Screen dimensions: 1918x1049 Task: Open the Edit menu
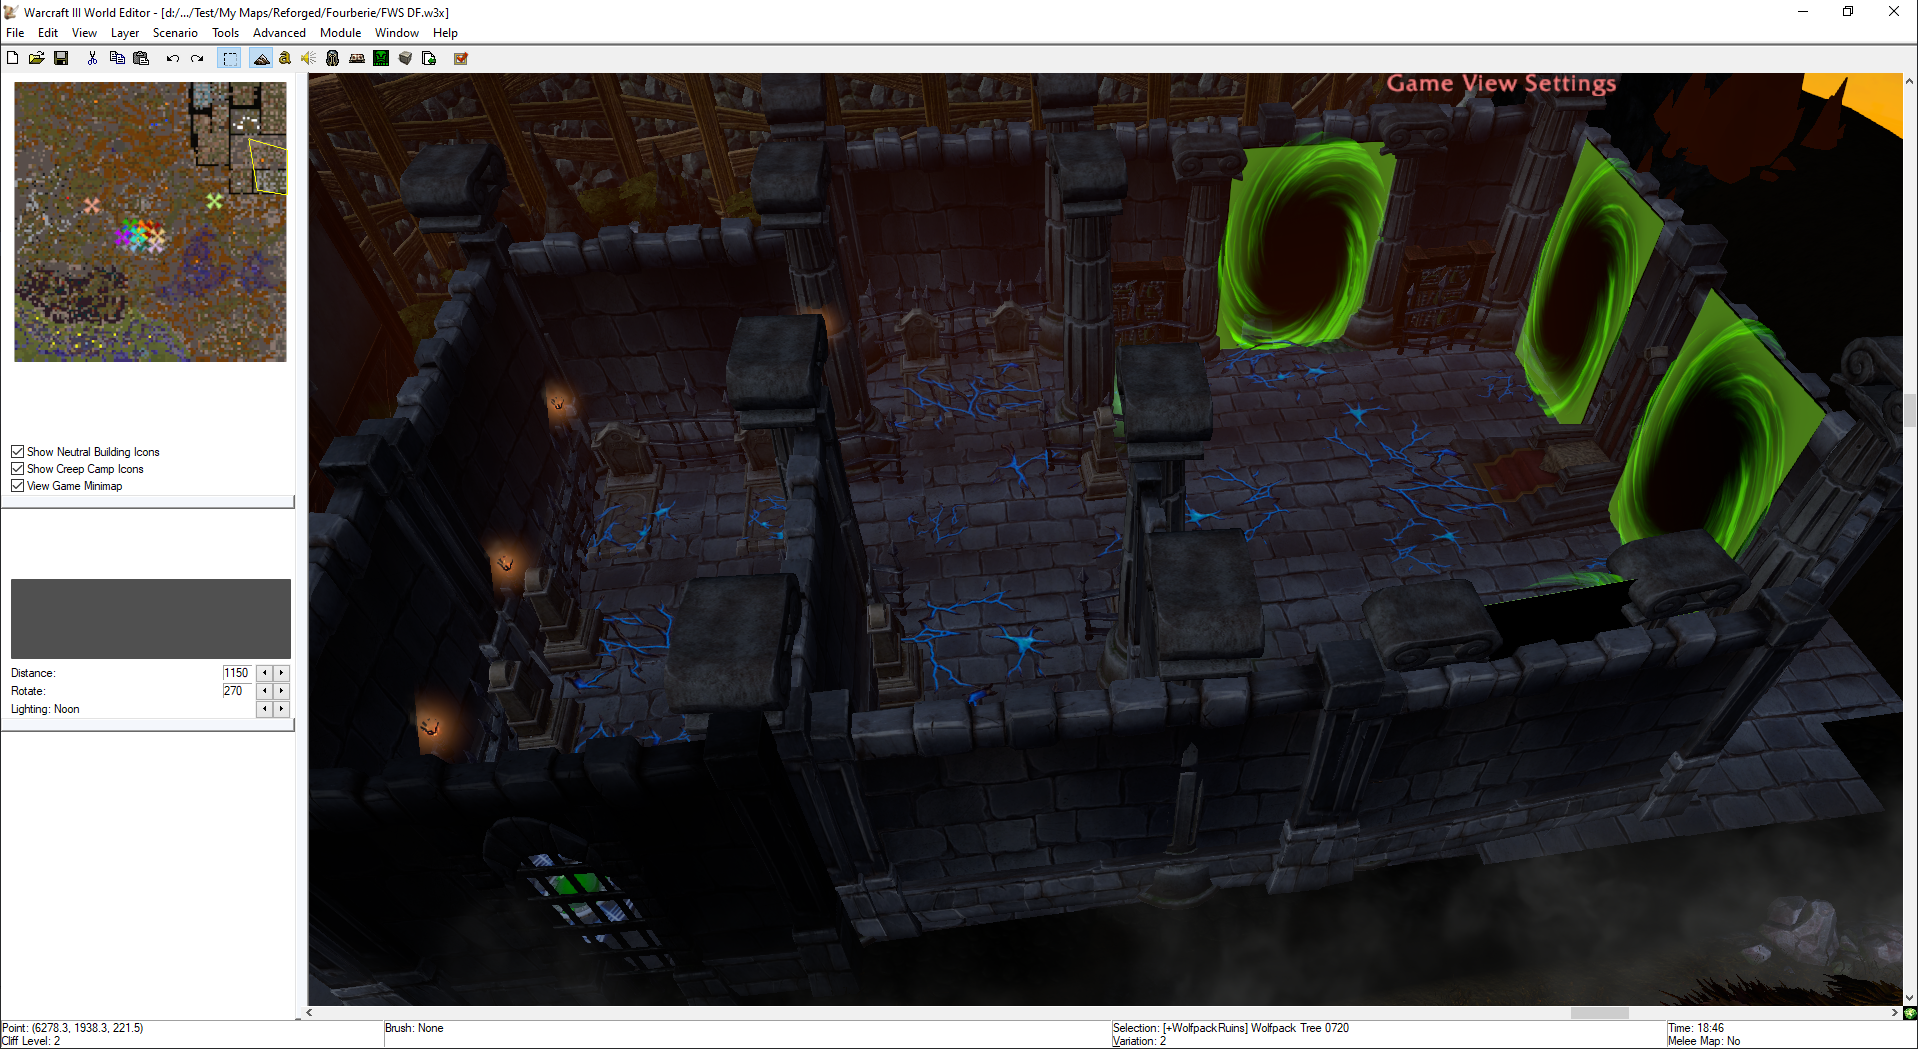point(48,33)
